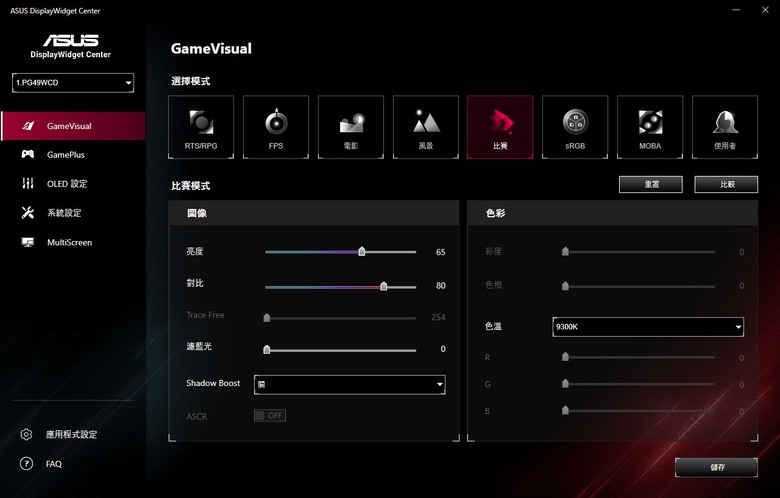
Task: Choose the sRGB mode tile
Action: pos(575,127)
